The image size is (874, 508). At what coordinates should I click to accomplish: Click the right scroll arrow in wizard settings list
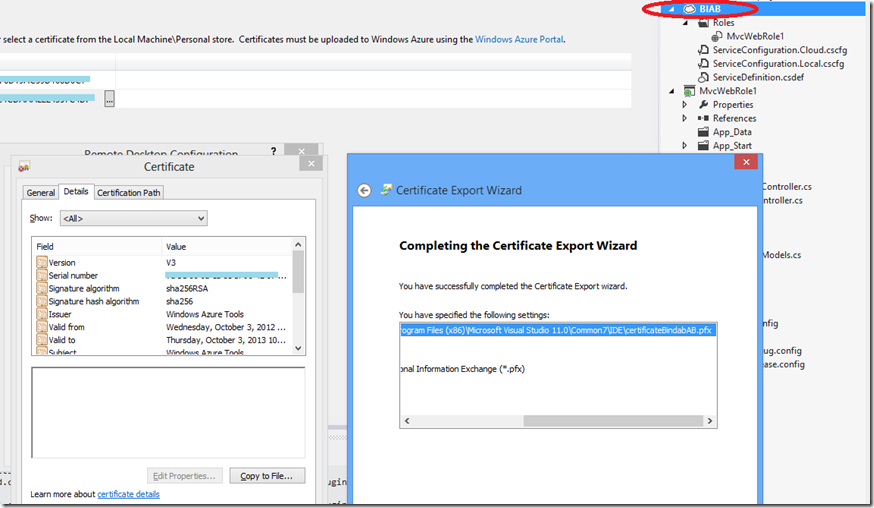point(710,421)
